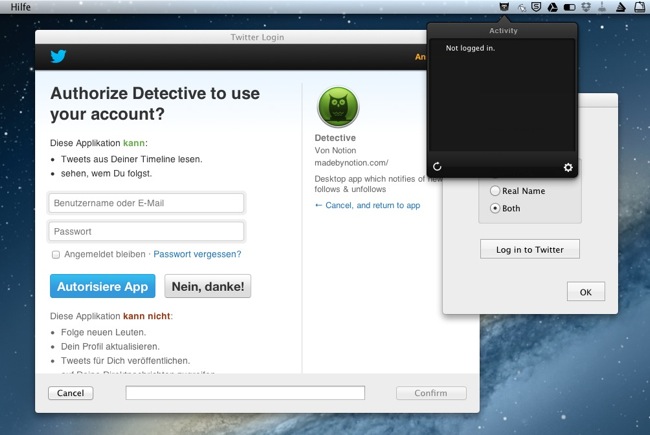Open settings gear in Activity popover
The height and width of the screenshot is (435, 650).
568,167
